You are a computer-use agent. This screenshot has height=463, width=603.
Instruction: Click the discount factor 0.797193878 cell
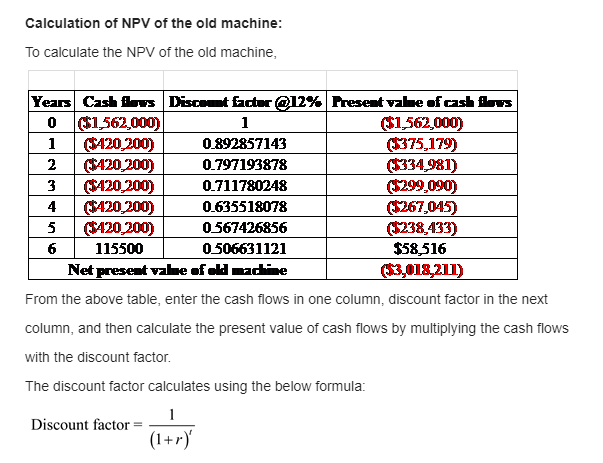[x=245, y=165]
